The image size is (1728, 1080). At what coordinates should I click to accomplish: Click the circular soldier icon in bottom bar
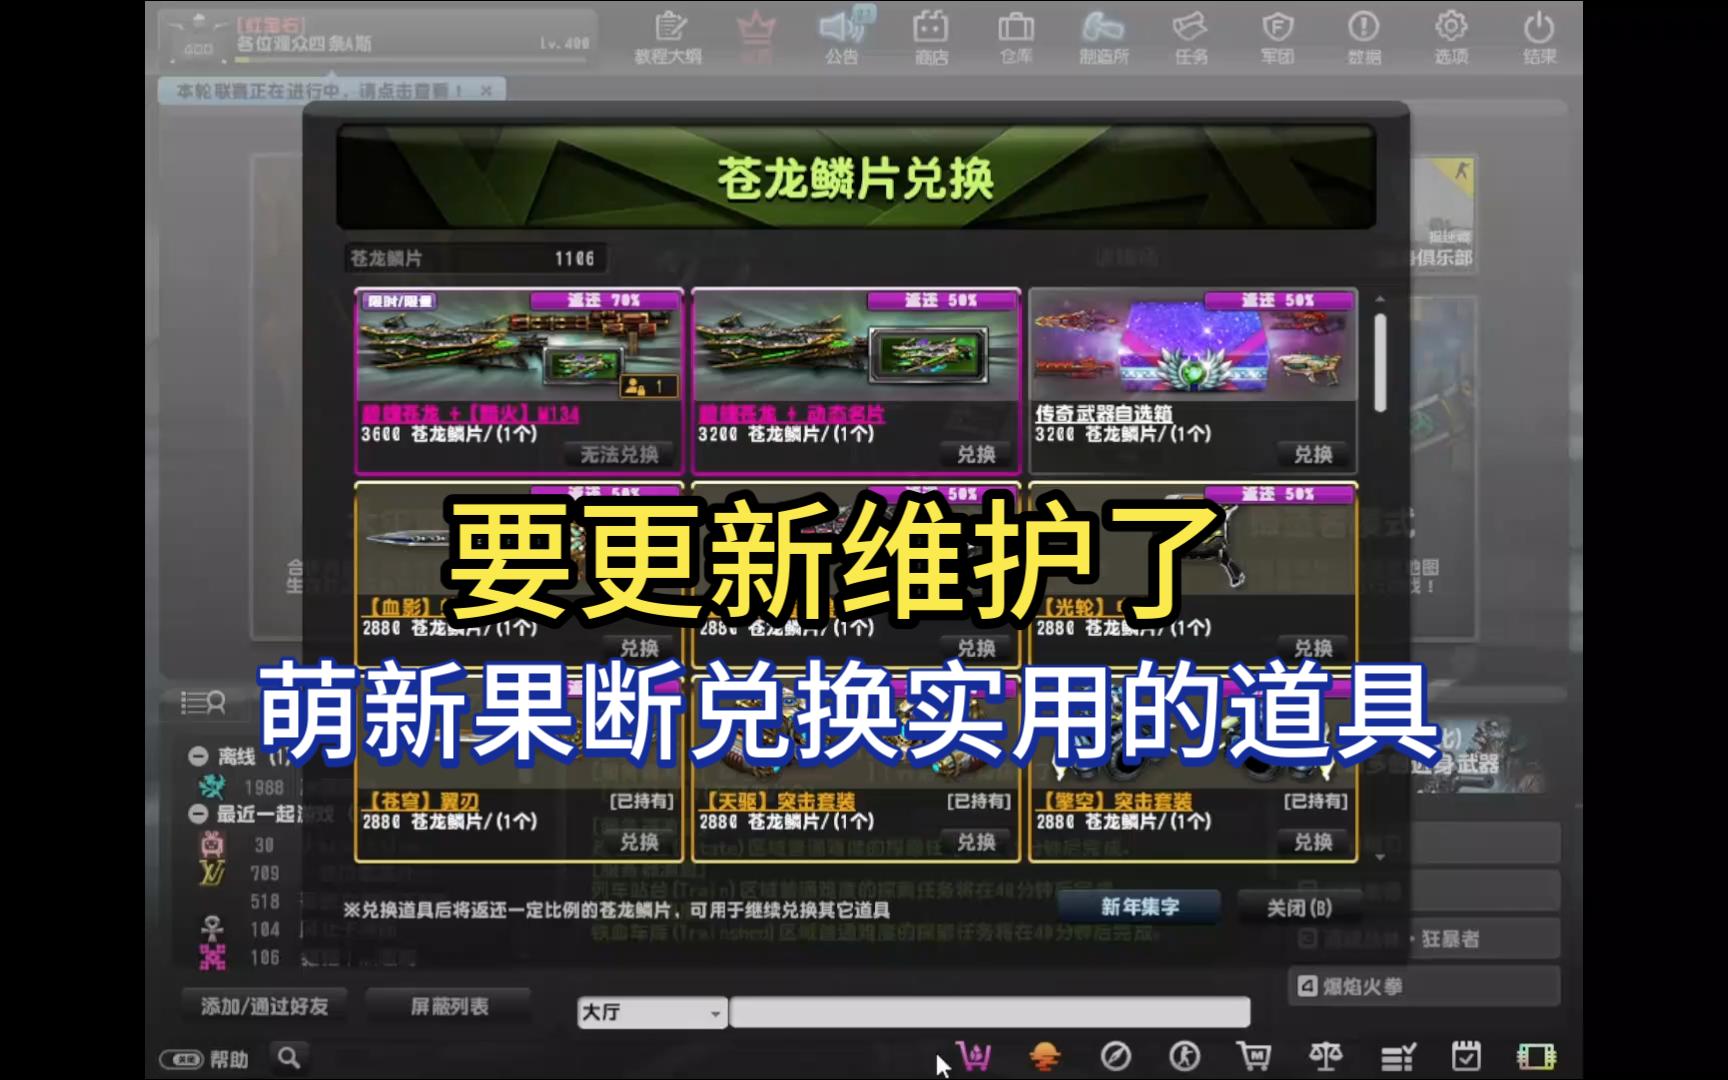[x=1185, y=1056]
